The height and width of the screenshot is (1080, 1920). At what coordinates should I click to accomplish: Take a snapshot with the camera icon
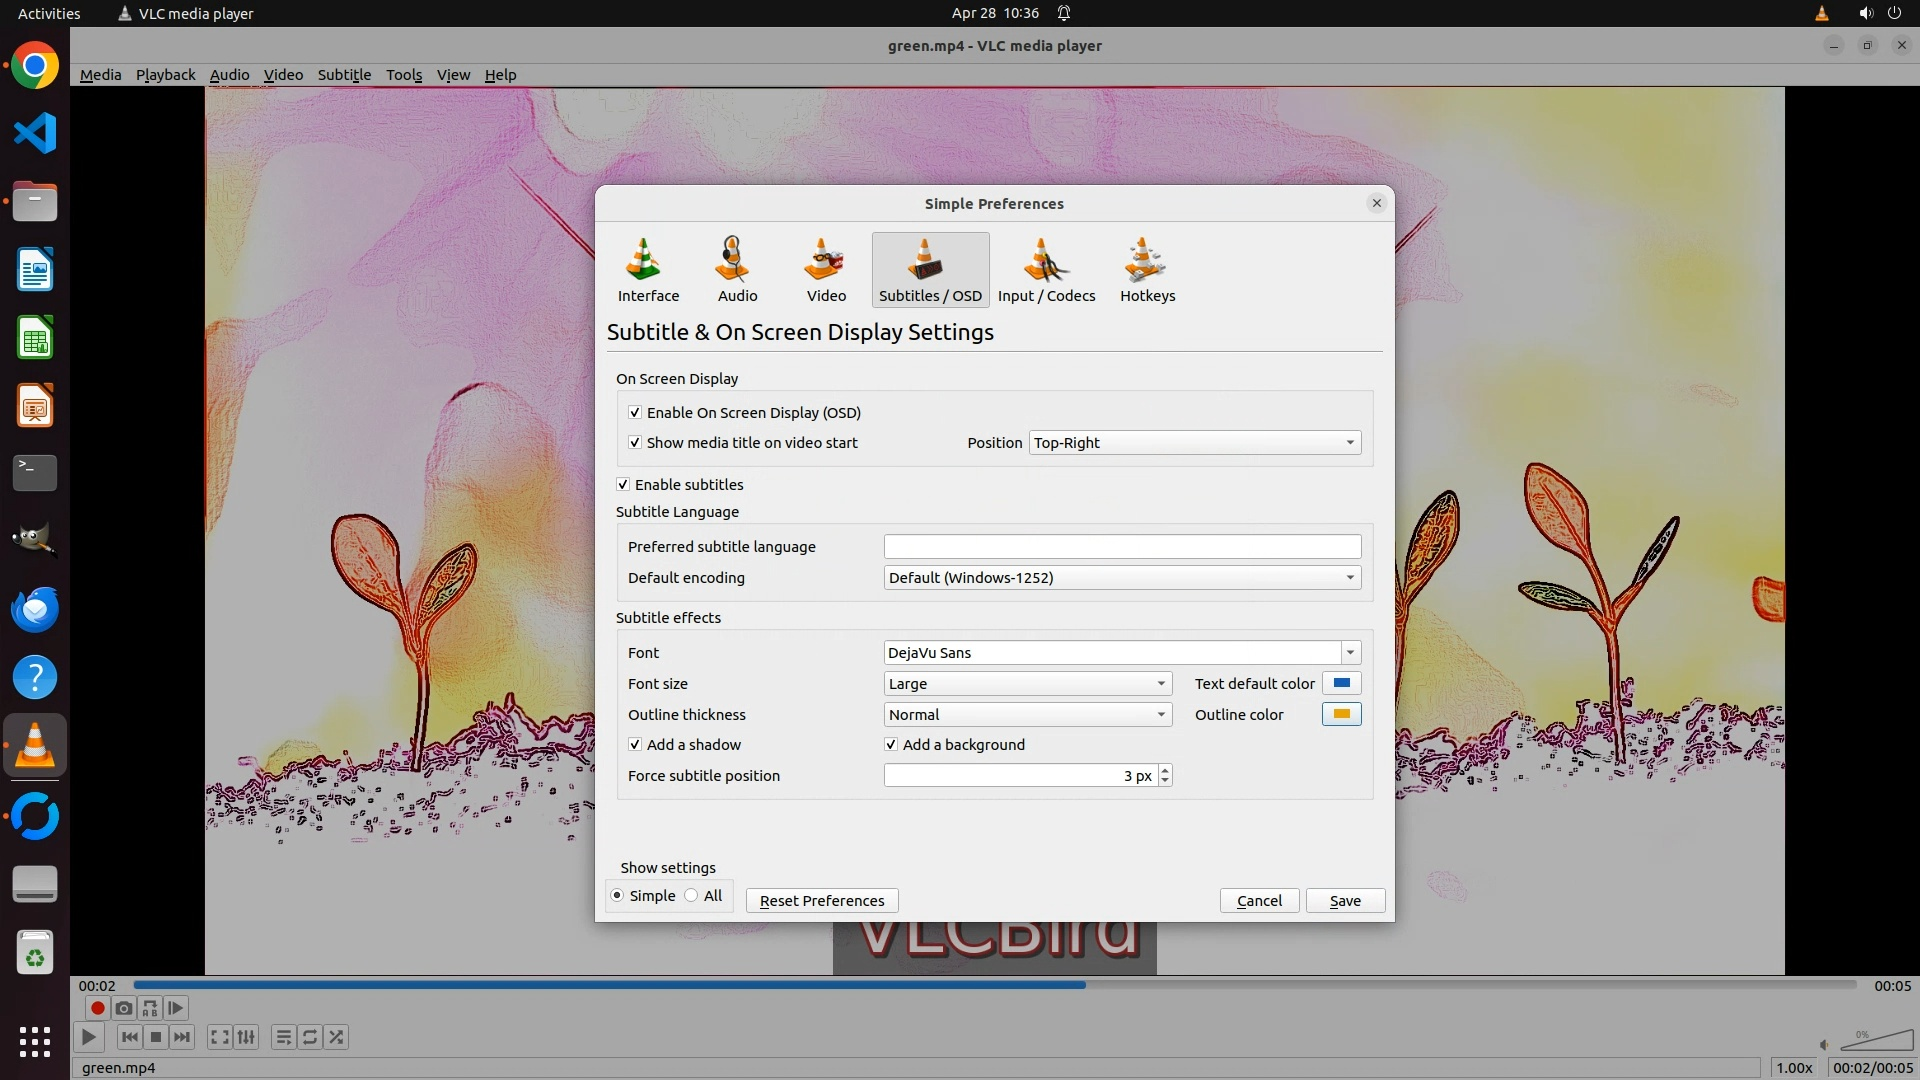[x=124, y=1008]
